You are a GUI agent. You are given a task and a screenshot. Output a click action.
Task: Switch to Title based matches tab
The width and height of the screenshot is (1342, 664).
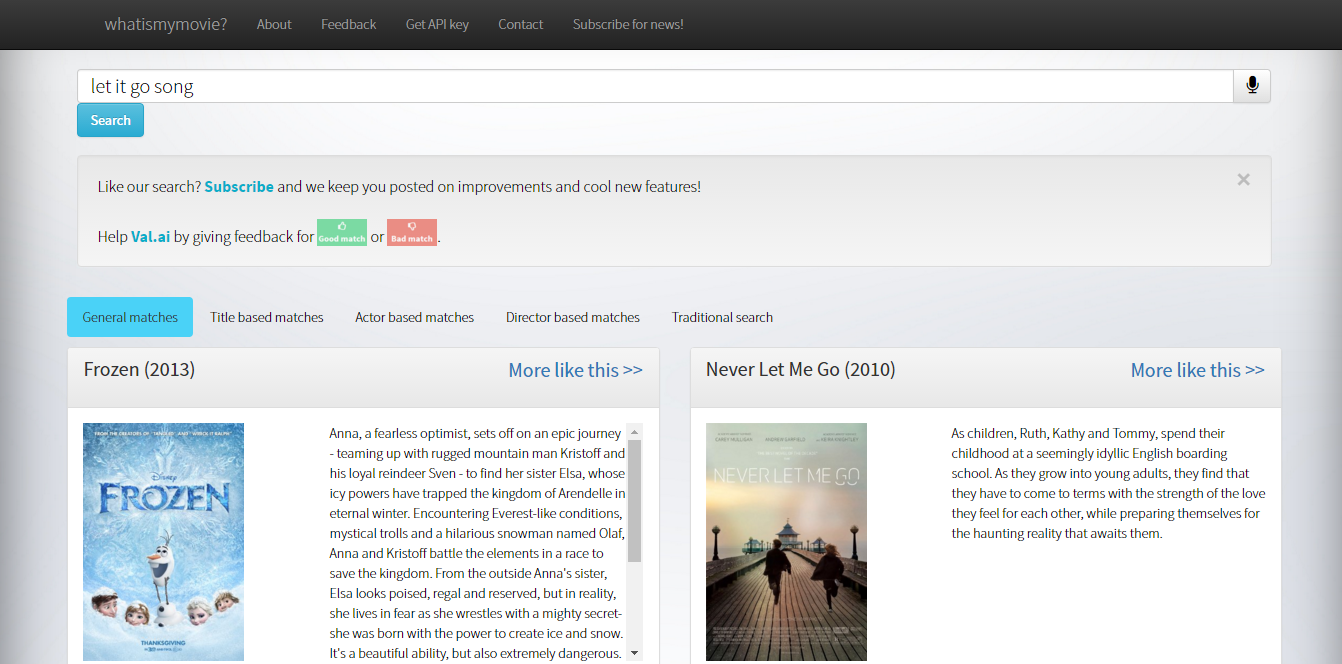[267, 317]
